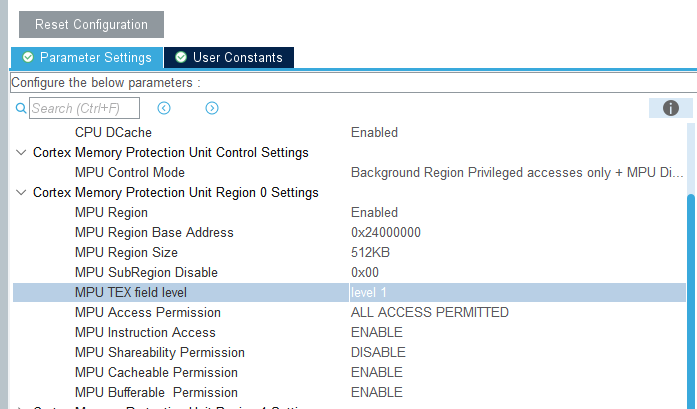Click the search magnifier icon
The height and width of the screenshot is (409, 697).
click(x=20, y=108)
